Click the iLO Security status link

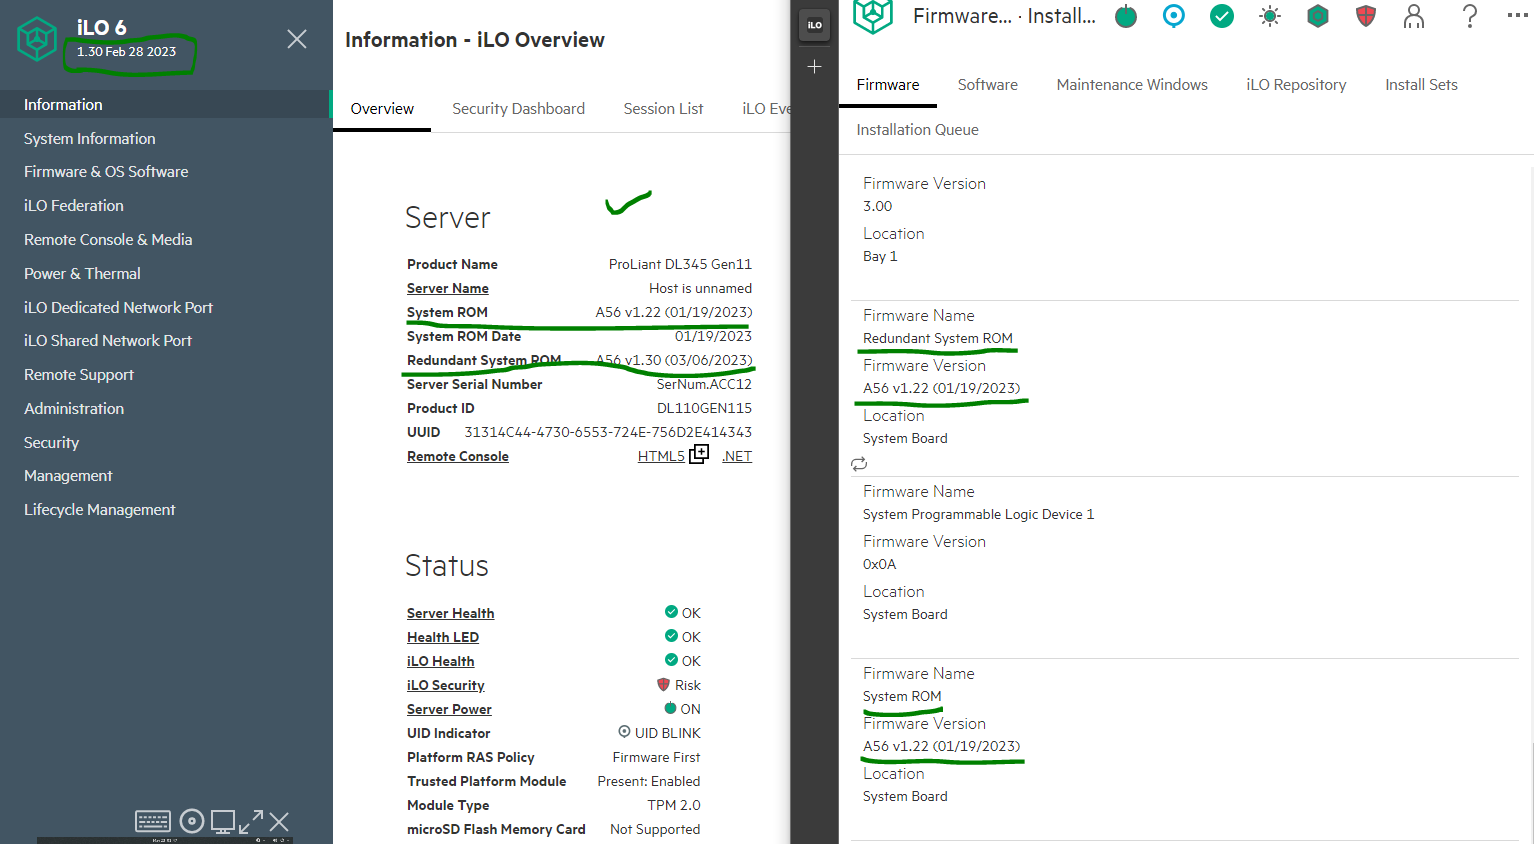tap(445, 685)
